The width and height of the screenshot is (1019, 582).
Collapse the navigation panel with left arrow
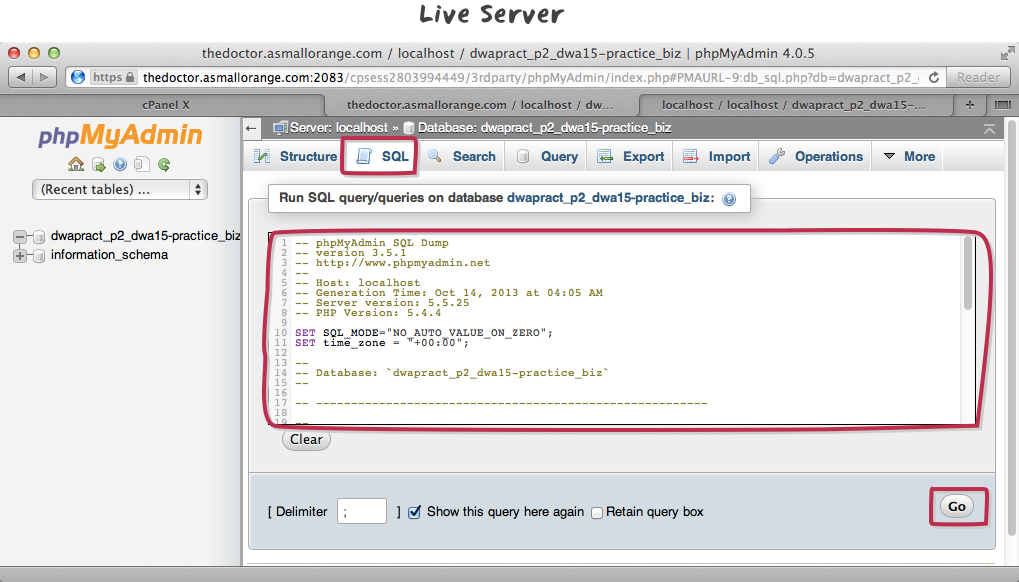click(253, 128)
